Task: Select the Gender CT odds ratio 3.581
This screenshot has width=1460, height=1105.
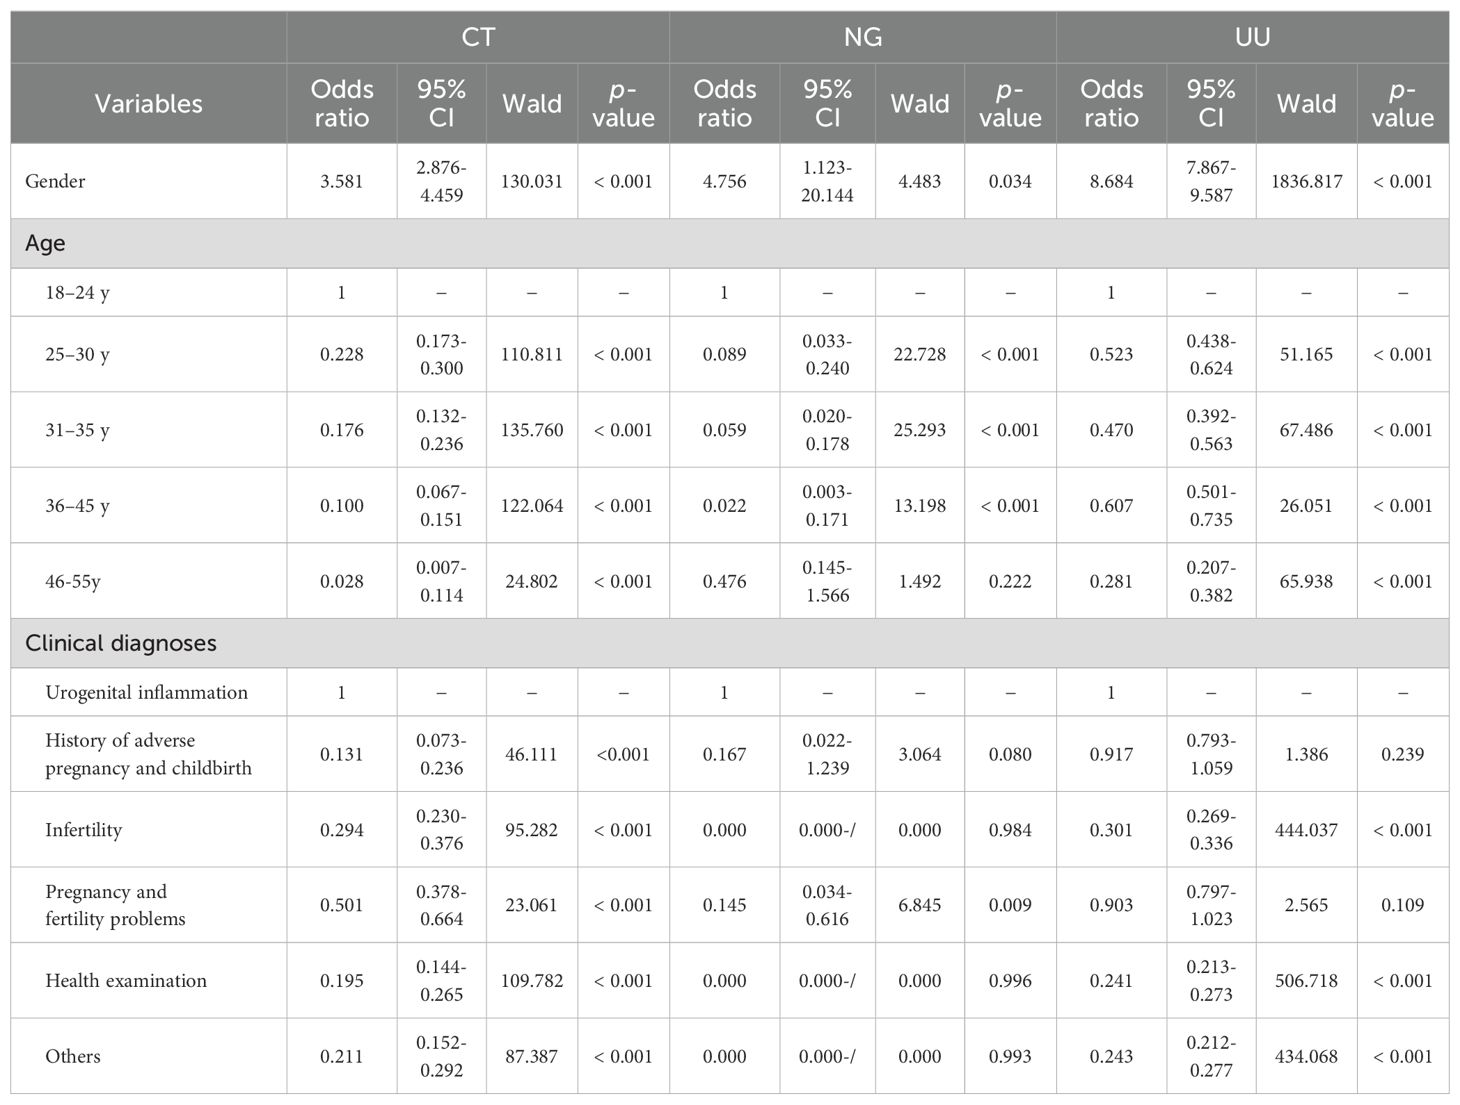Action: pyautogui.click(x=342, y=181)
